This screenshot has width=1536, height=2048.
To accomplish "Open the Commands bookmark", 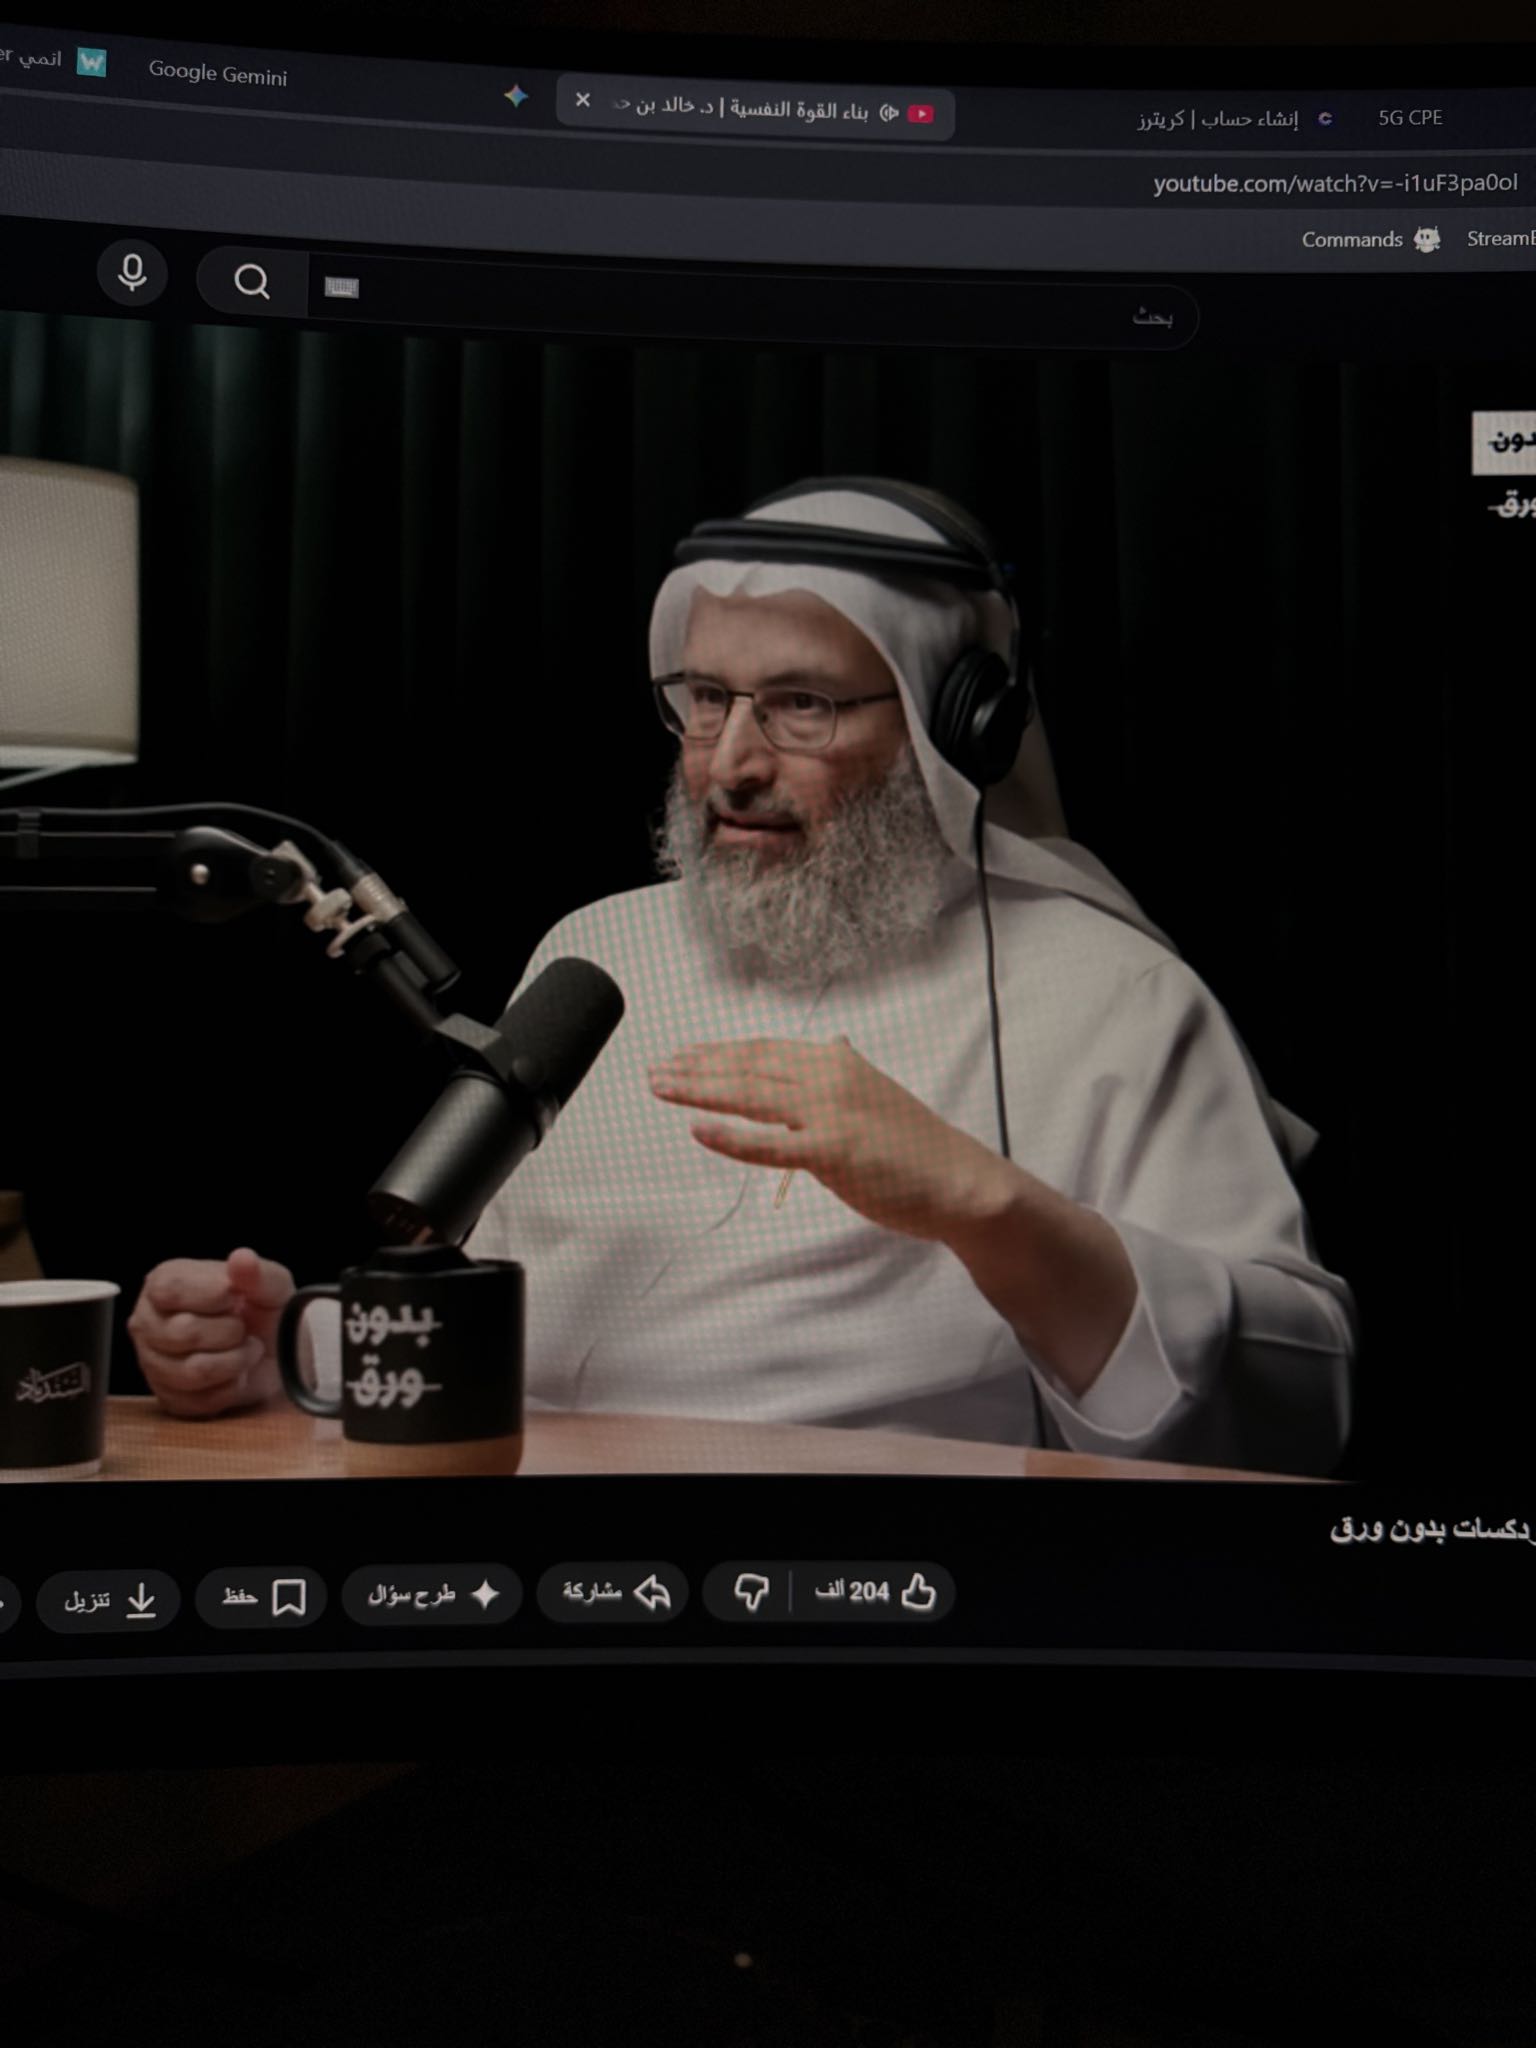I will (1352, 240).
